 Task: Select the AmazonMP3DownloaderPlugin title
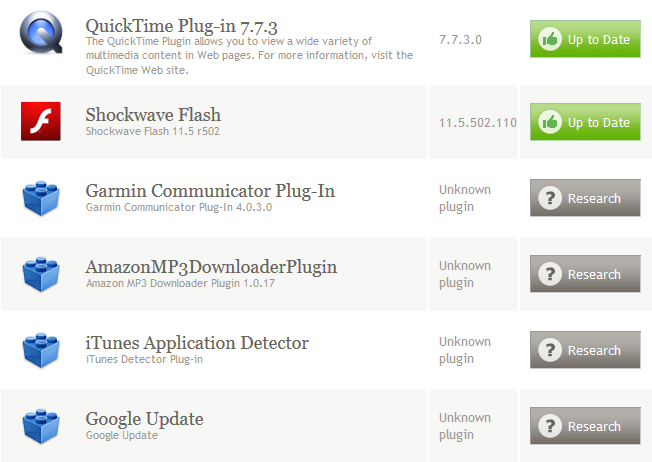(211, 266)
